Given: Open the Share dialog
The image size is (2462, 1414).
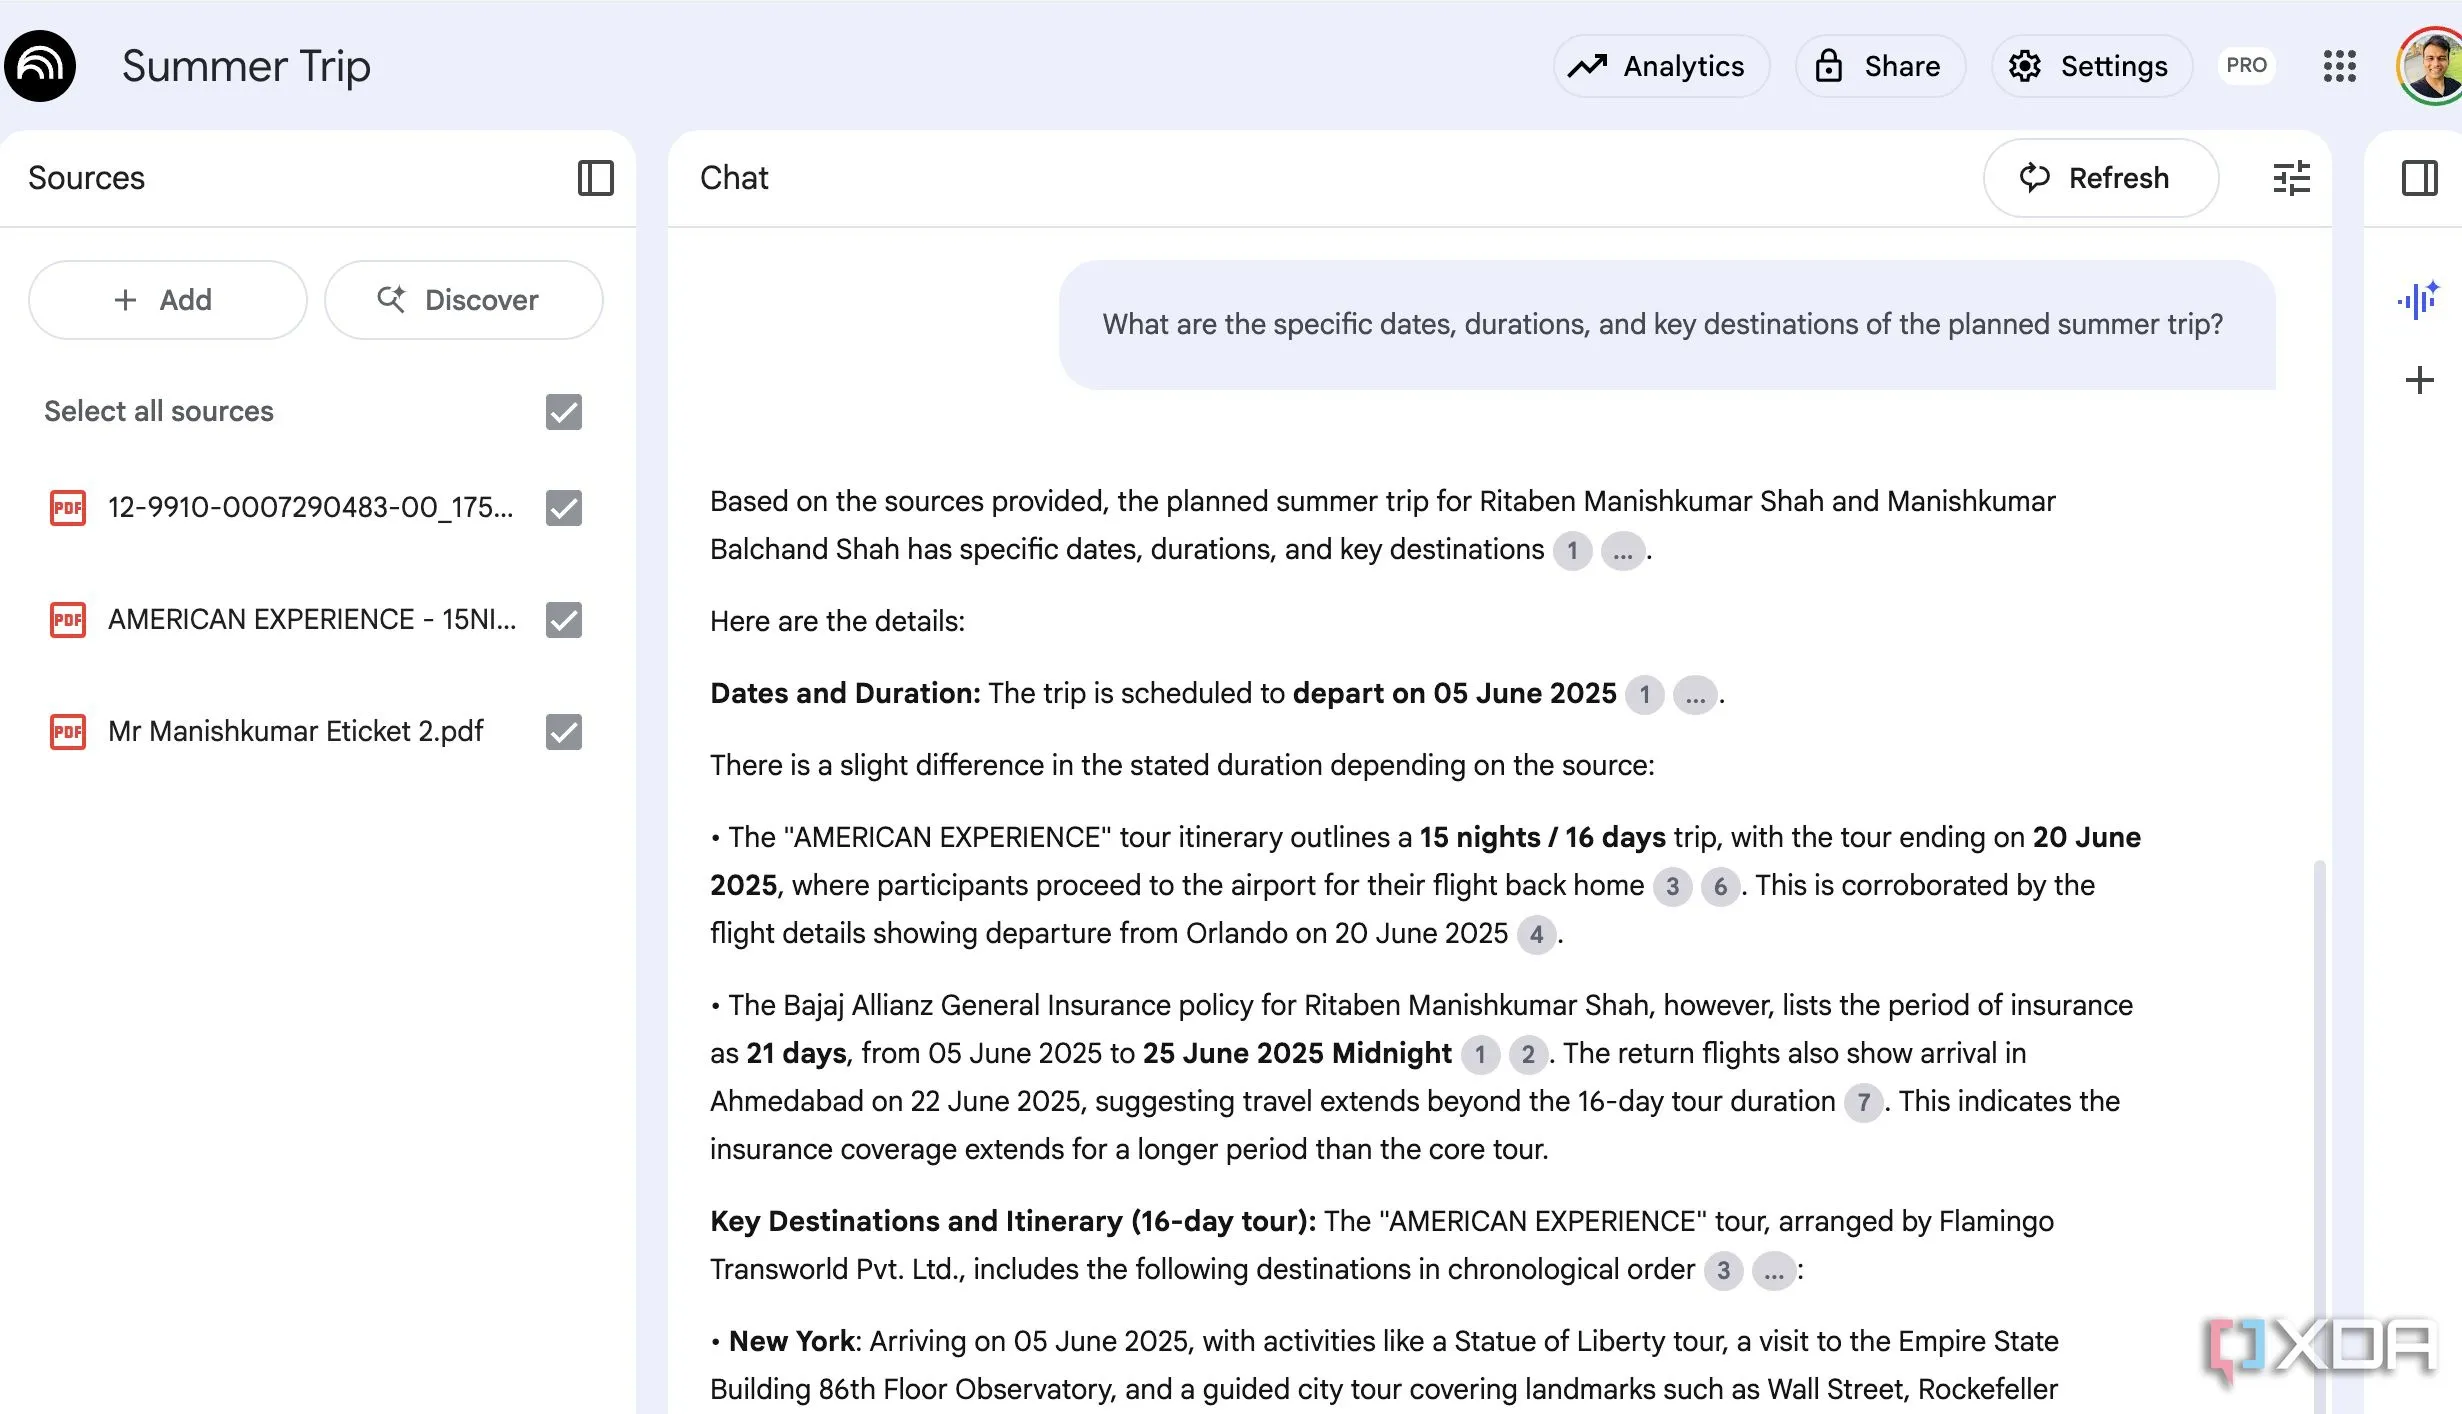Looking at the screenshot, I should click(x=1880, y=66).
